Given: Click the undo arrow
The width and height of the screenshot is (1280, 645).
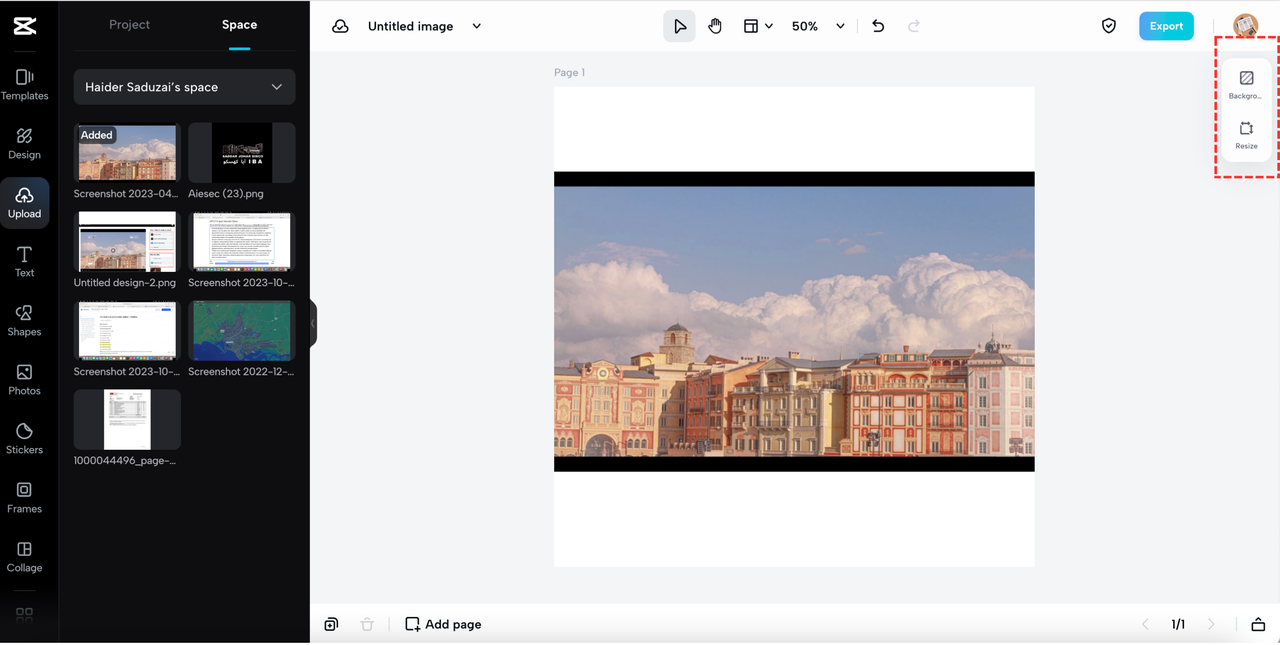Looking at the screenshot, I should [878, 26].
